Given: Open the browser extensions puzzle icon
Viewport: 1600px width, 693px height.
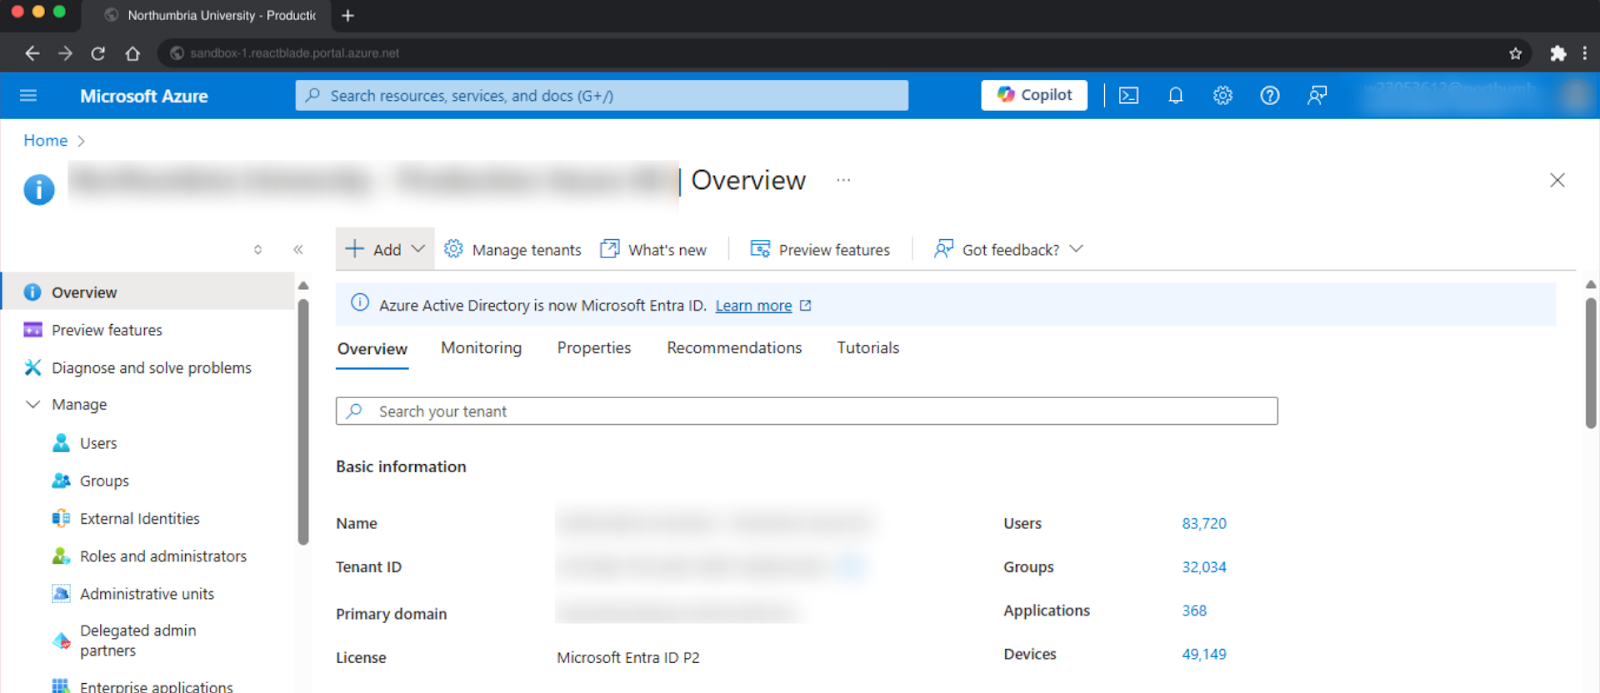Looking at the screenshot, I should point(1557,53).
